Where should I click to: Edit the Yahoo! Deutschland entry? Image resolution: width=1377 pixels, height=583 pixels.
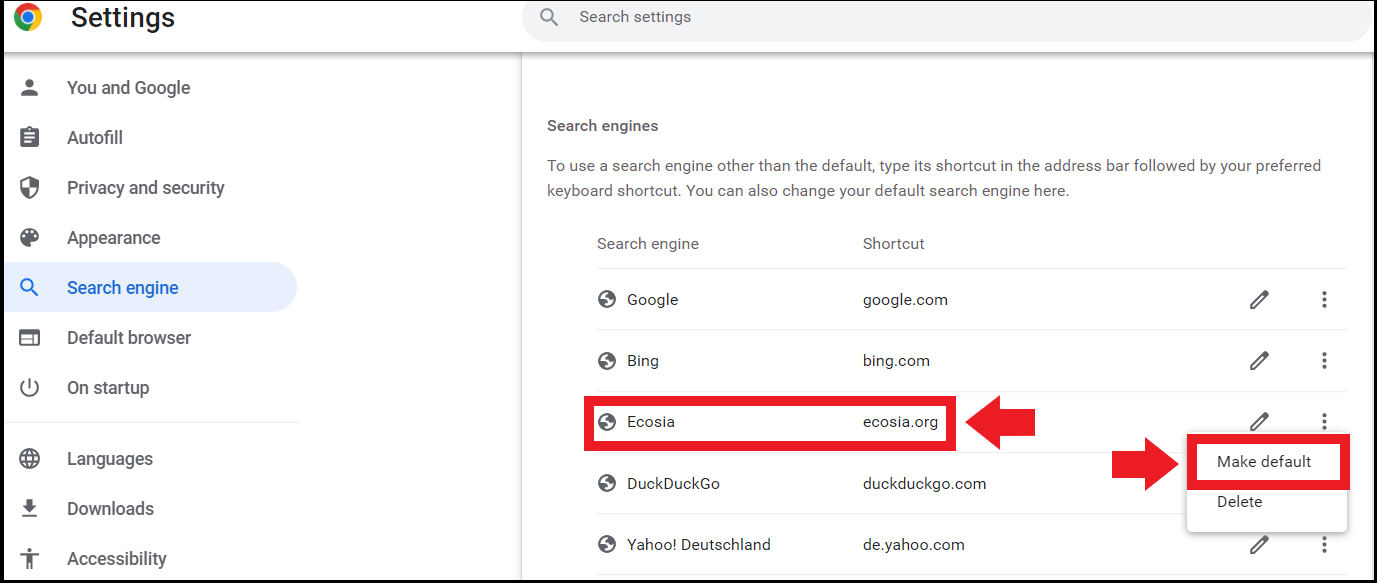pyautogui.click(x=1259, y=544)
